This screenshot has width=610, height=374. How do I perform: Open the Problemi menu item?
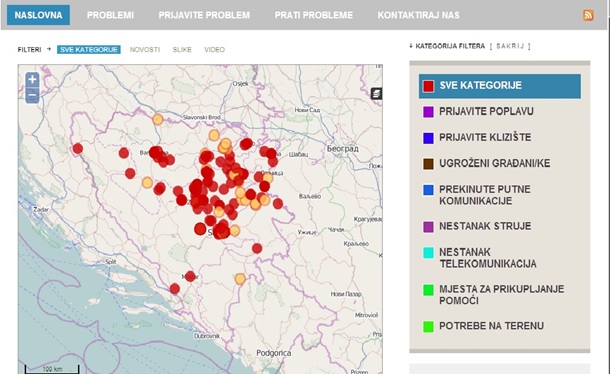(x=110, y=15)
